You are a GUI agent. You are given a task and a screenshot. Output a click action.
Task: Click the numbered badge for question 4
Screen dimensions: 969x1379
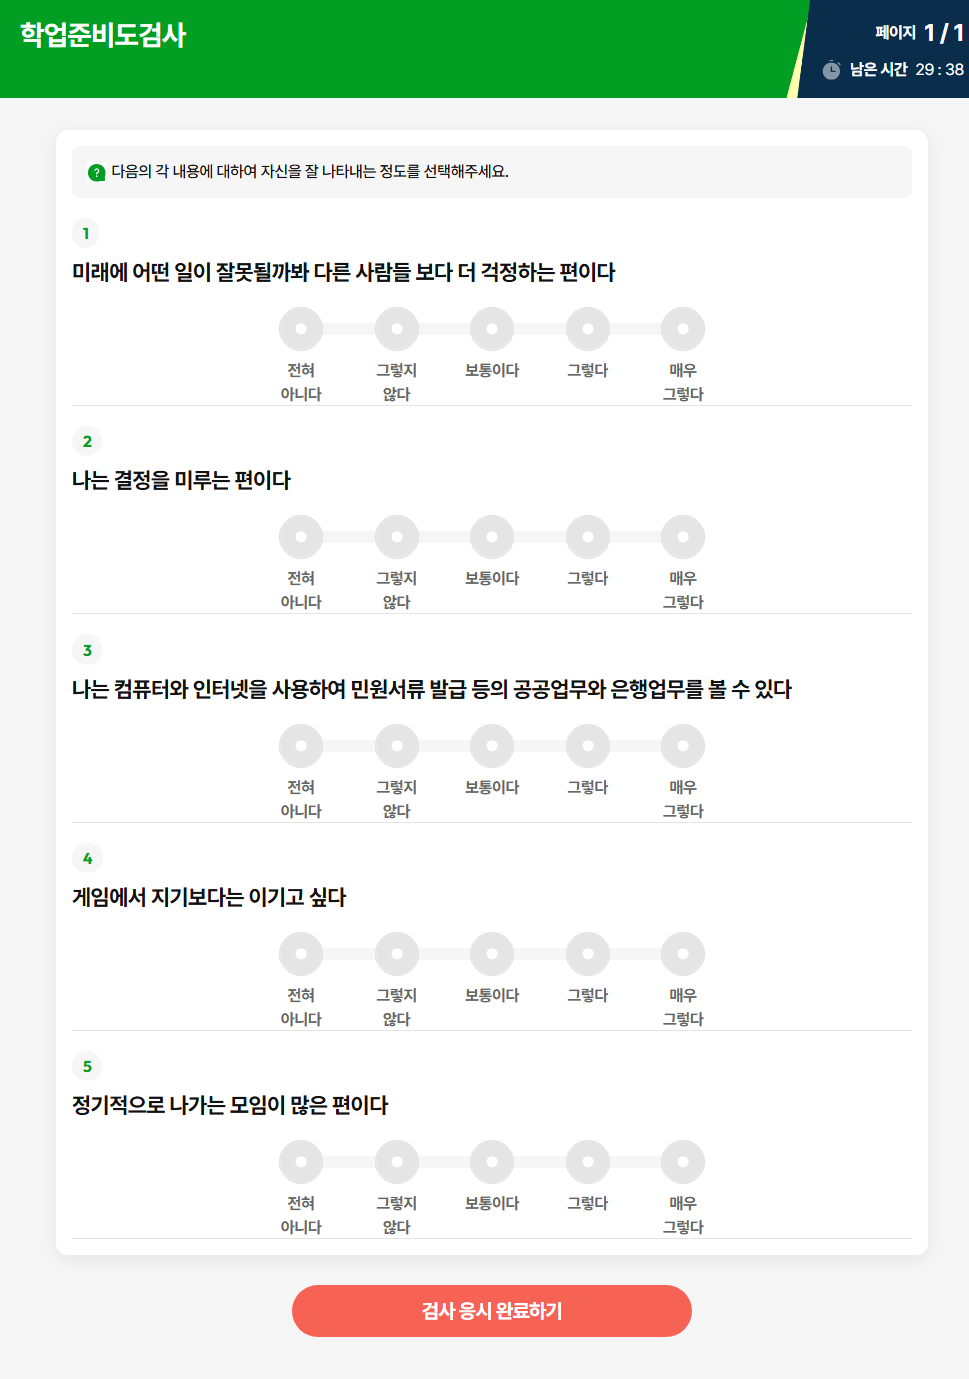point(87,858)
